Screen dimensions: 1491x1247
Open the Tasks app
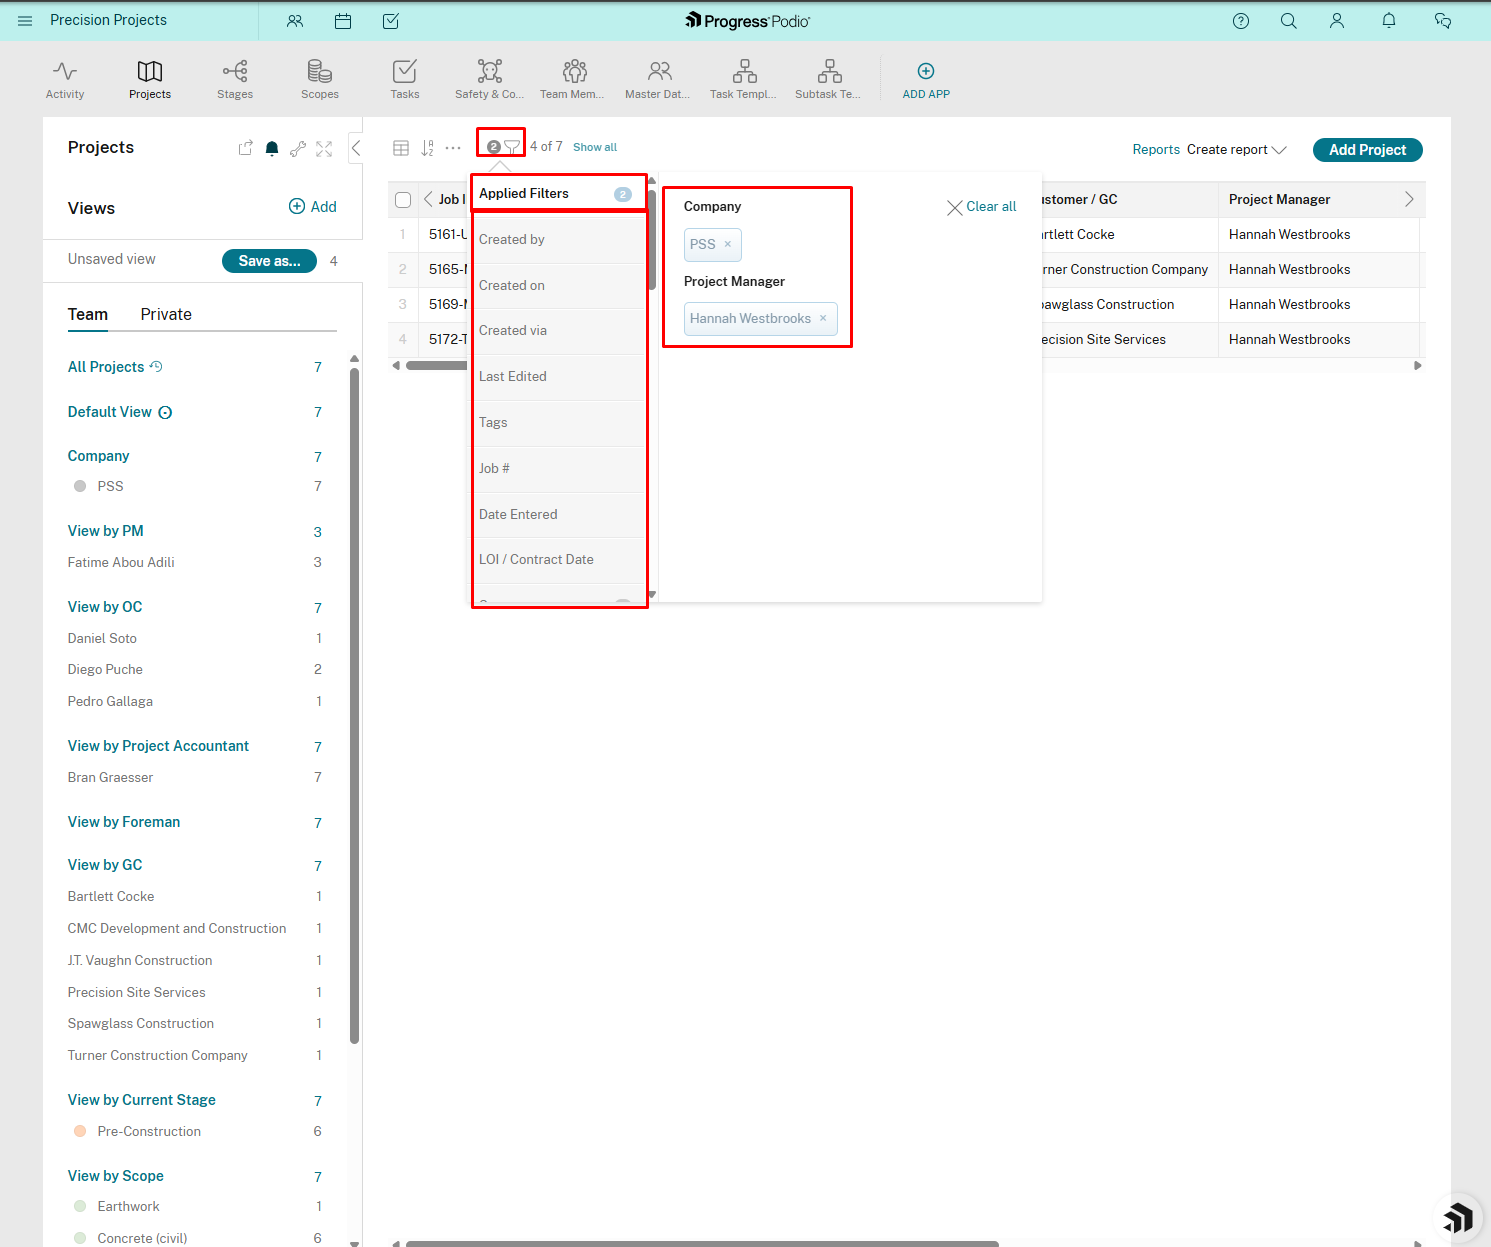pyautogui.click(x=404, y=79)
